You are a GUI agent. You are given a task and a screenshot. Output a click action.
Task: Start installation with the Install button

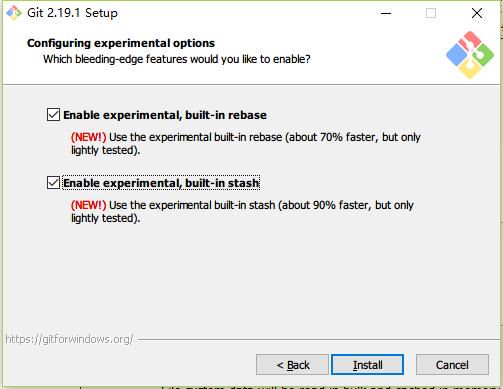(368, 365)
